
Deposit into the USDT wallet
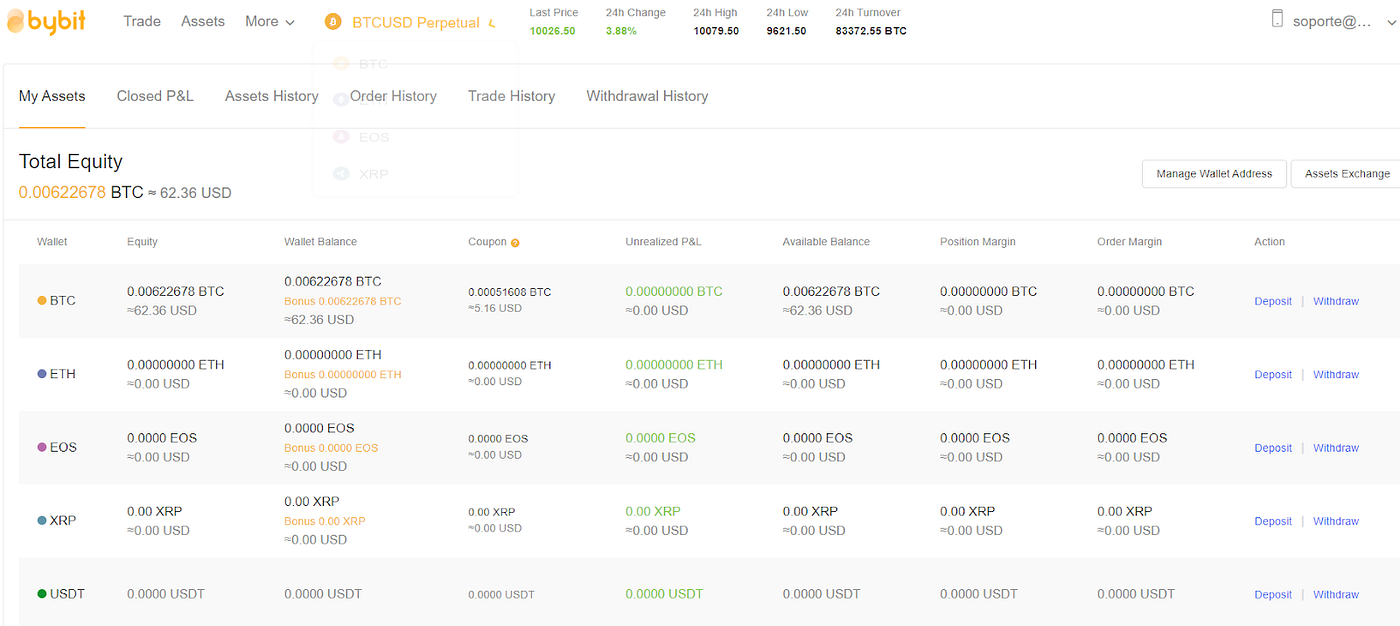(x=1272, y=593)
